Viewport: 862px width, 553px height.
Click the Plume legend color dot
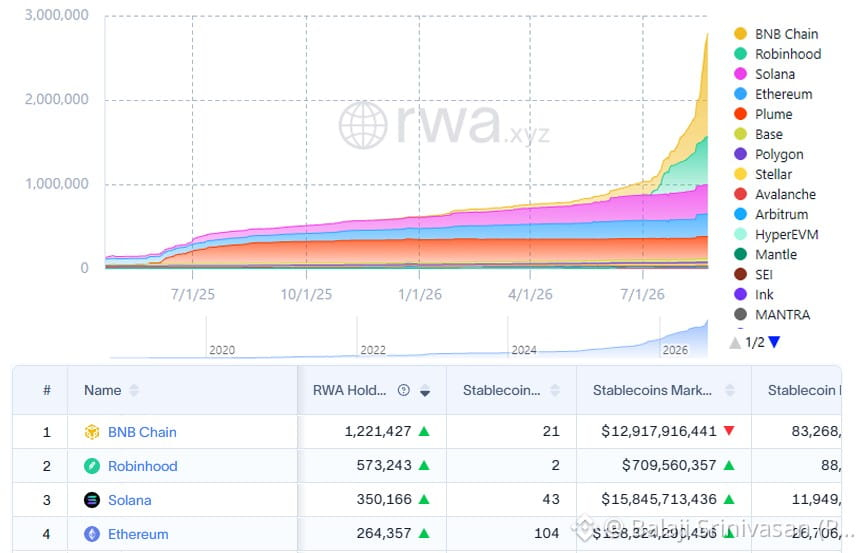741,114
